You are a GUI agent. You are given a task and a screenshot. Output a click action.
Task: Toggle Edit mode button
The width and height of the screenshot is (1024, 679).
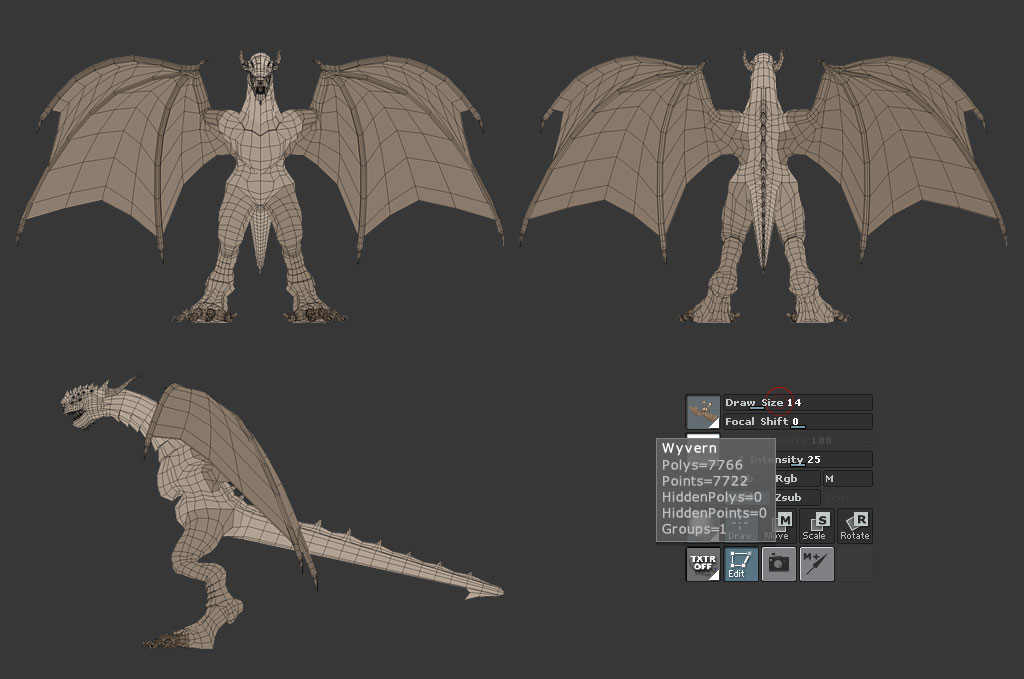(x=741, y=564)
